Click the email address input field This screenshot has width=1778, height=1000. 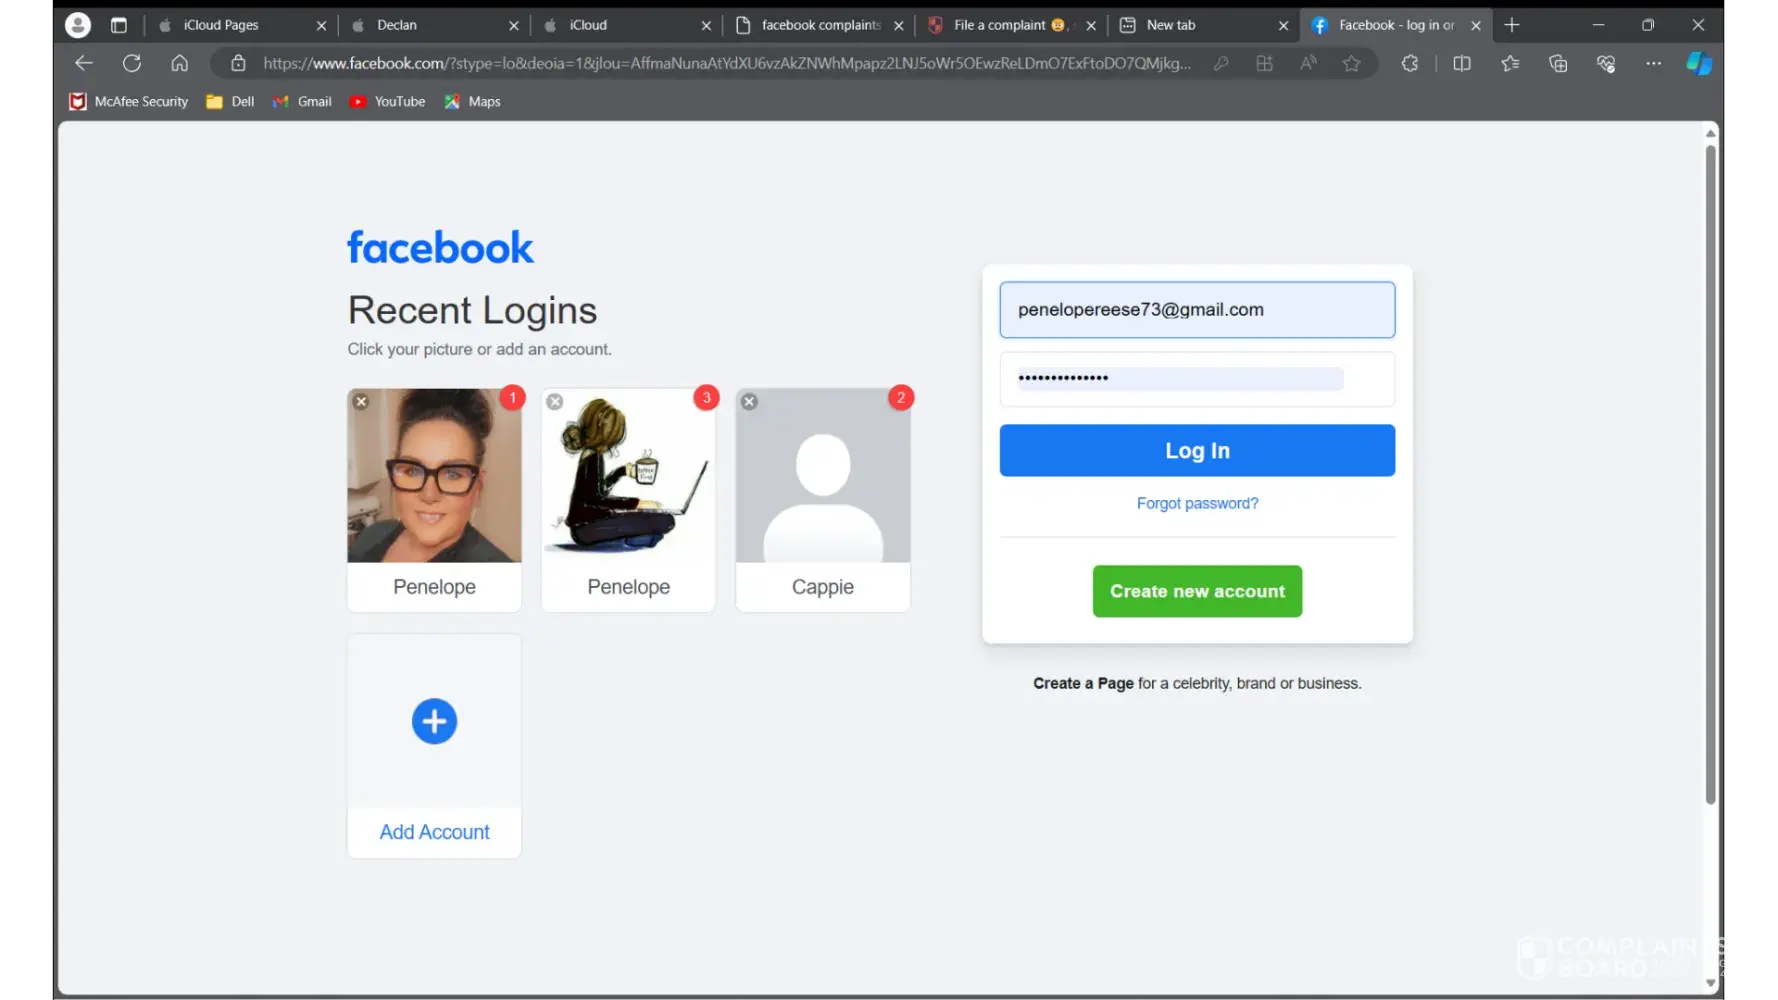click(x=1196, y=310)
